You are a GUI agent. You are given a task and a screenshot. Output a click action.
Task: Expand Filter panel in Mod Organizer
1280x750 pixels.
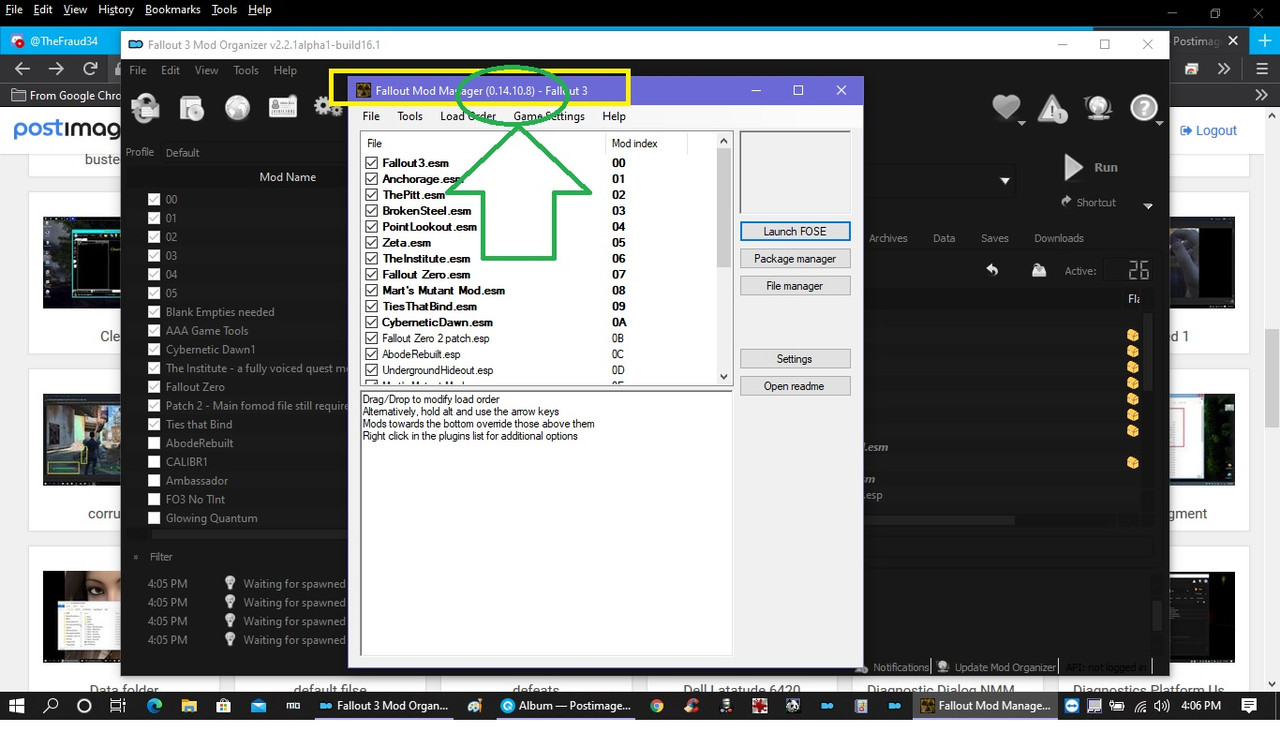click(x=137, y=557)
